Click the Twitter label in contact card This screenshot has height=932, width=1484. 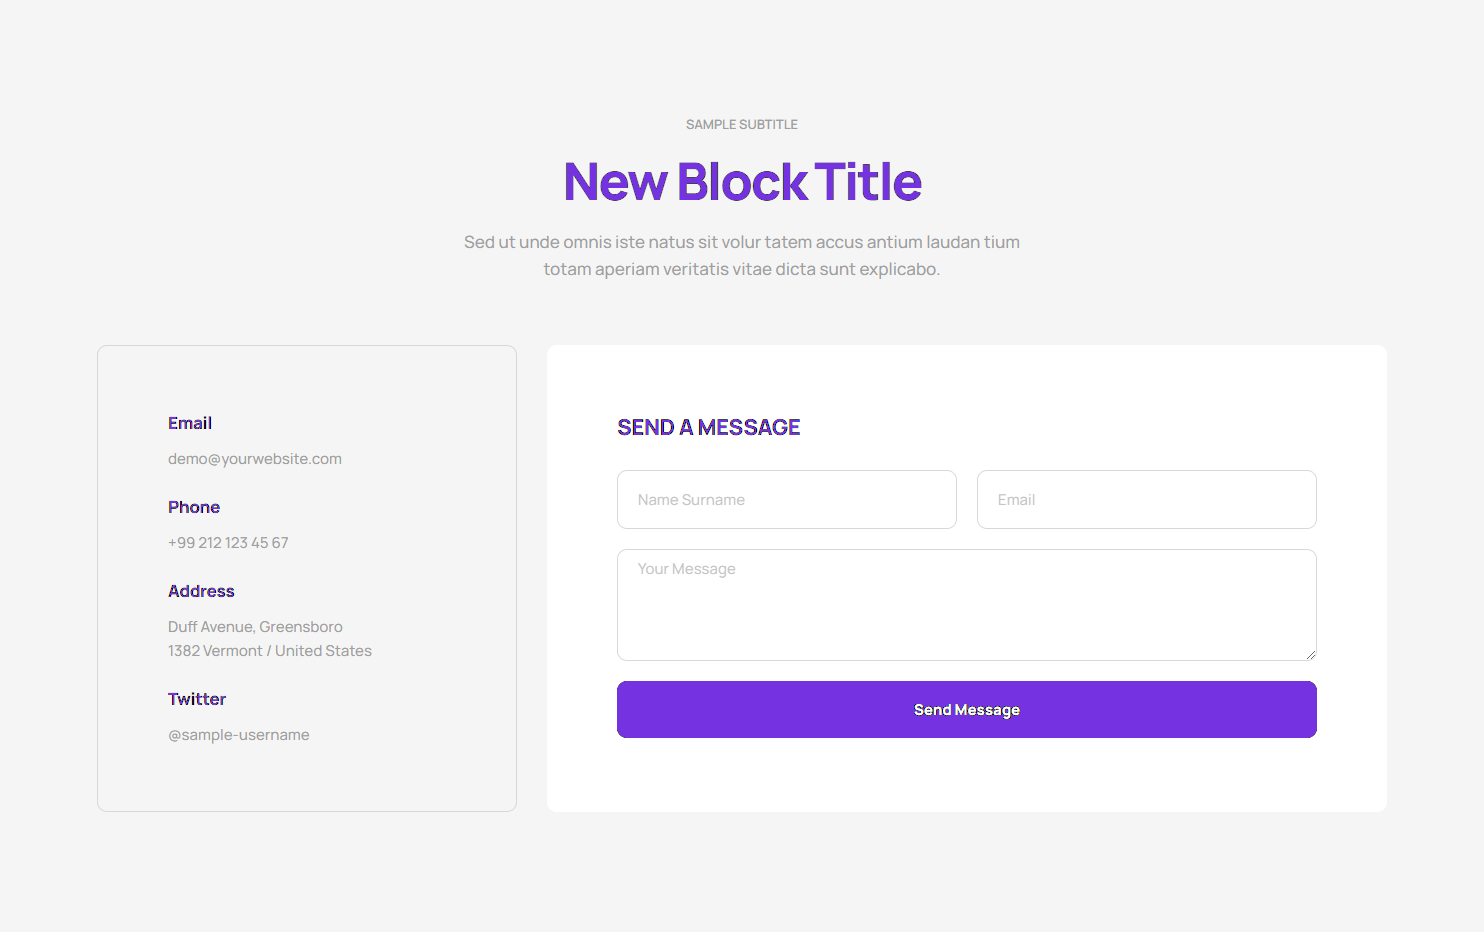(197, 699)
